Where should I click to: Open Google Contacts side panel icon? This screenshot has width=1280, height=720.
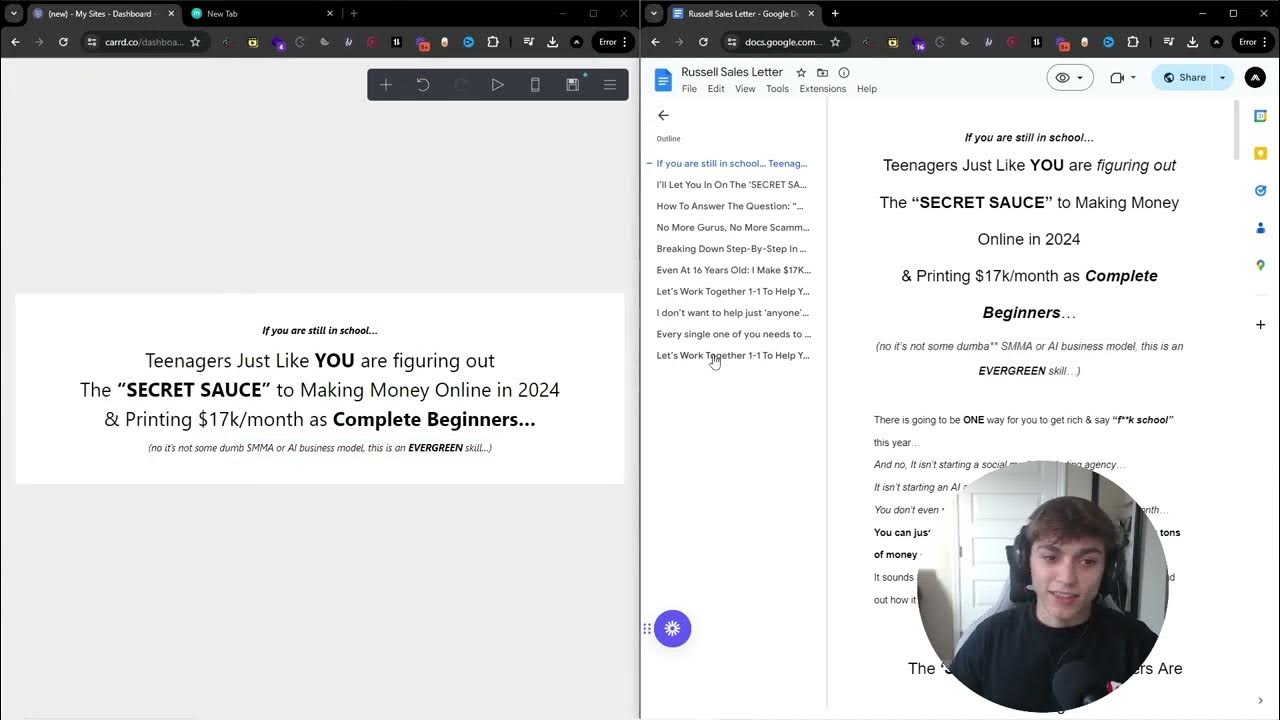coord(1260,227)
